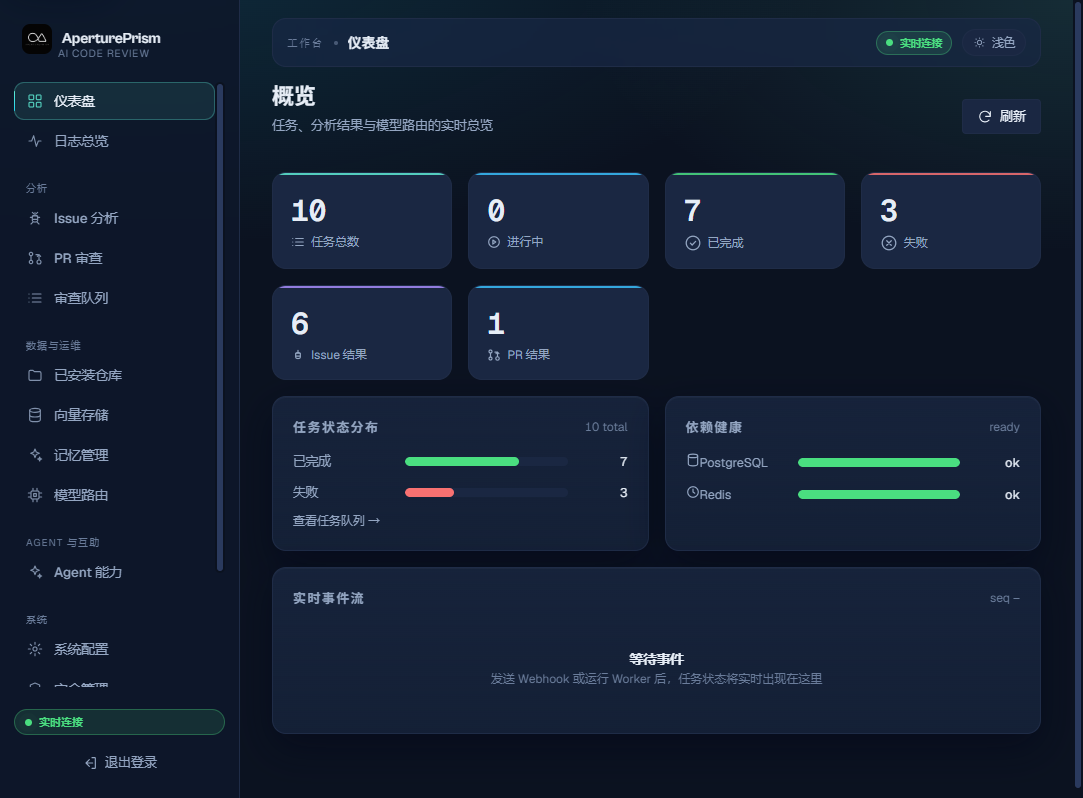Open 向量存储 section
Viewport: 1083px width, 798px height.
[x=114, y=415]
